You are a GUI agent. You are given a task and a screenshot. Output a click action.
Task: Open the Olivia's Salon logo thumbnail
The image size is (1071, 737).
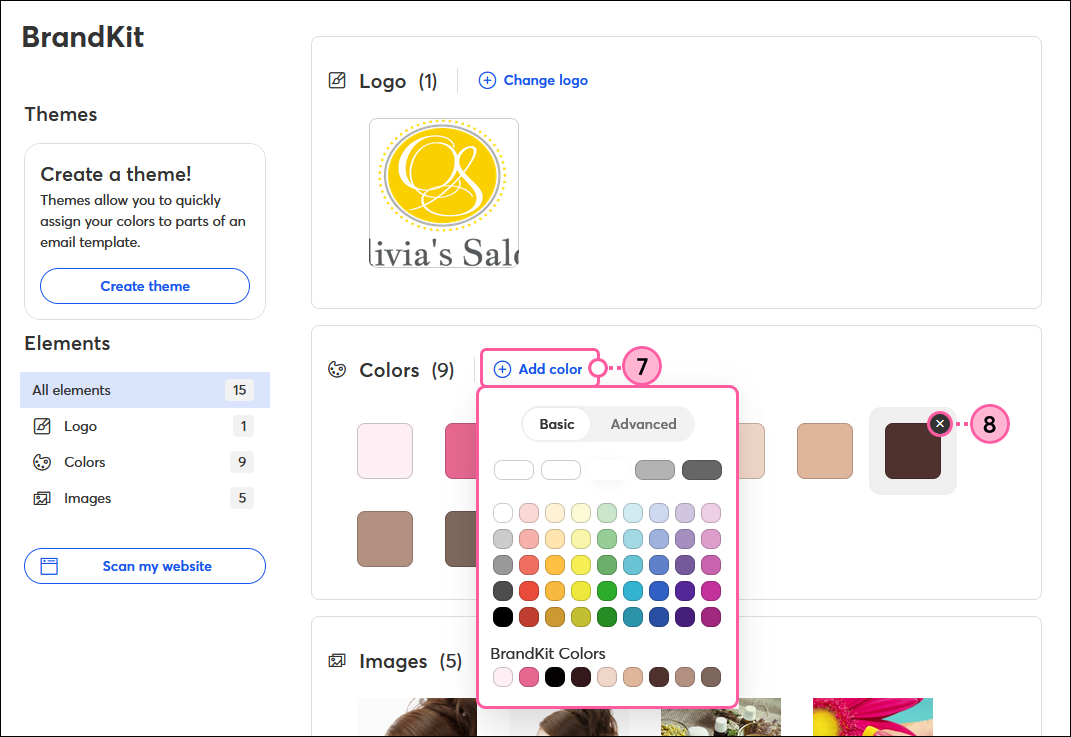pos(444,193)
